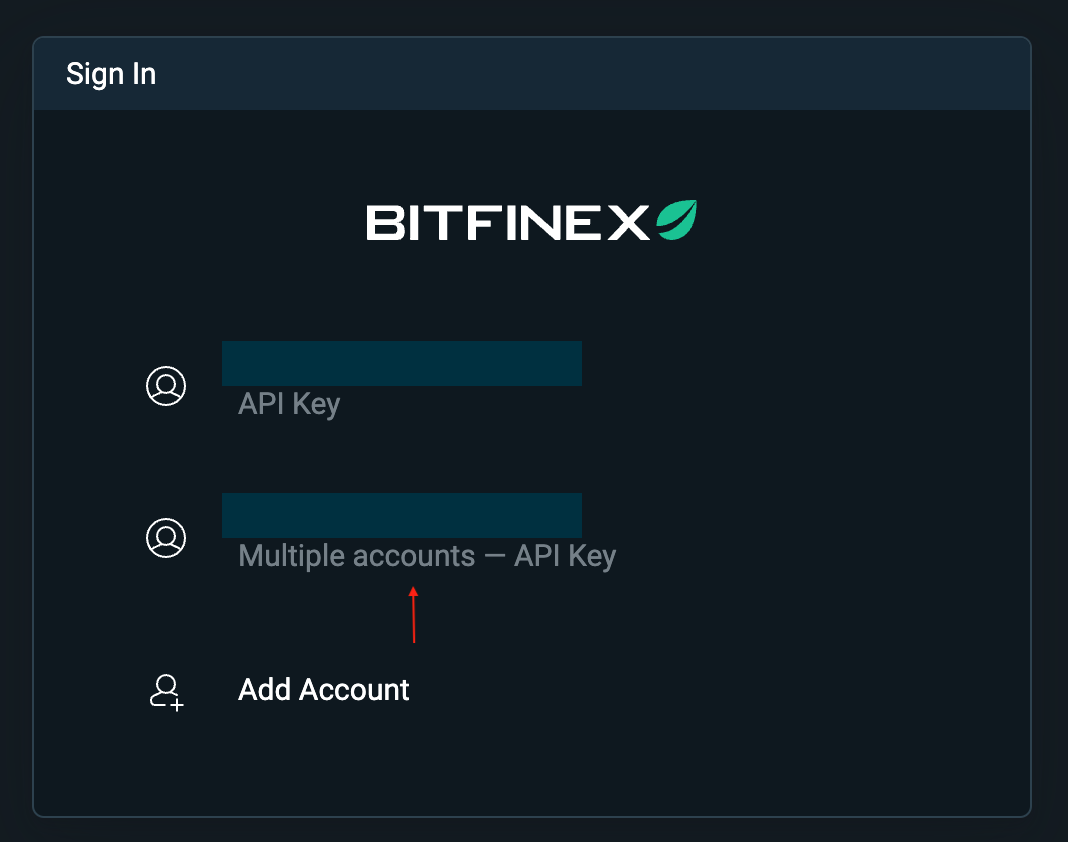Click the red arrow annotation
This screenshot has height=842, width=1068.
coord(413,614)
